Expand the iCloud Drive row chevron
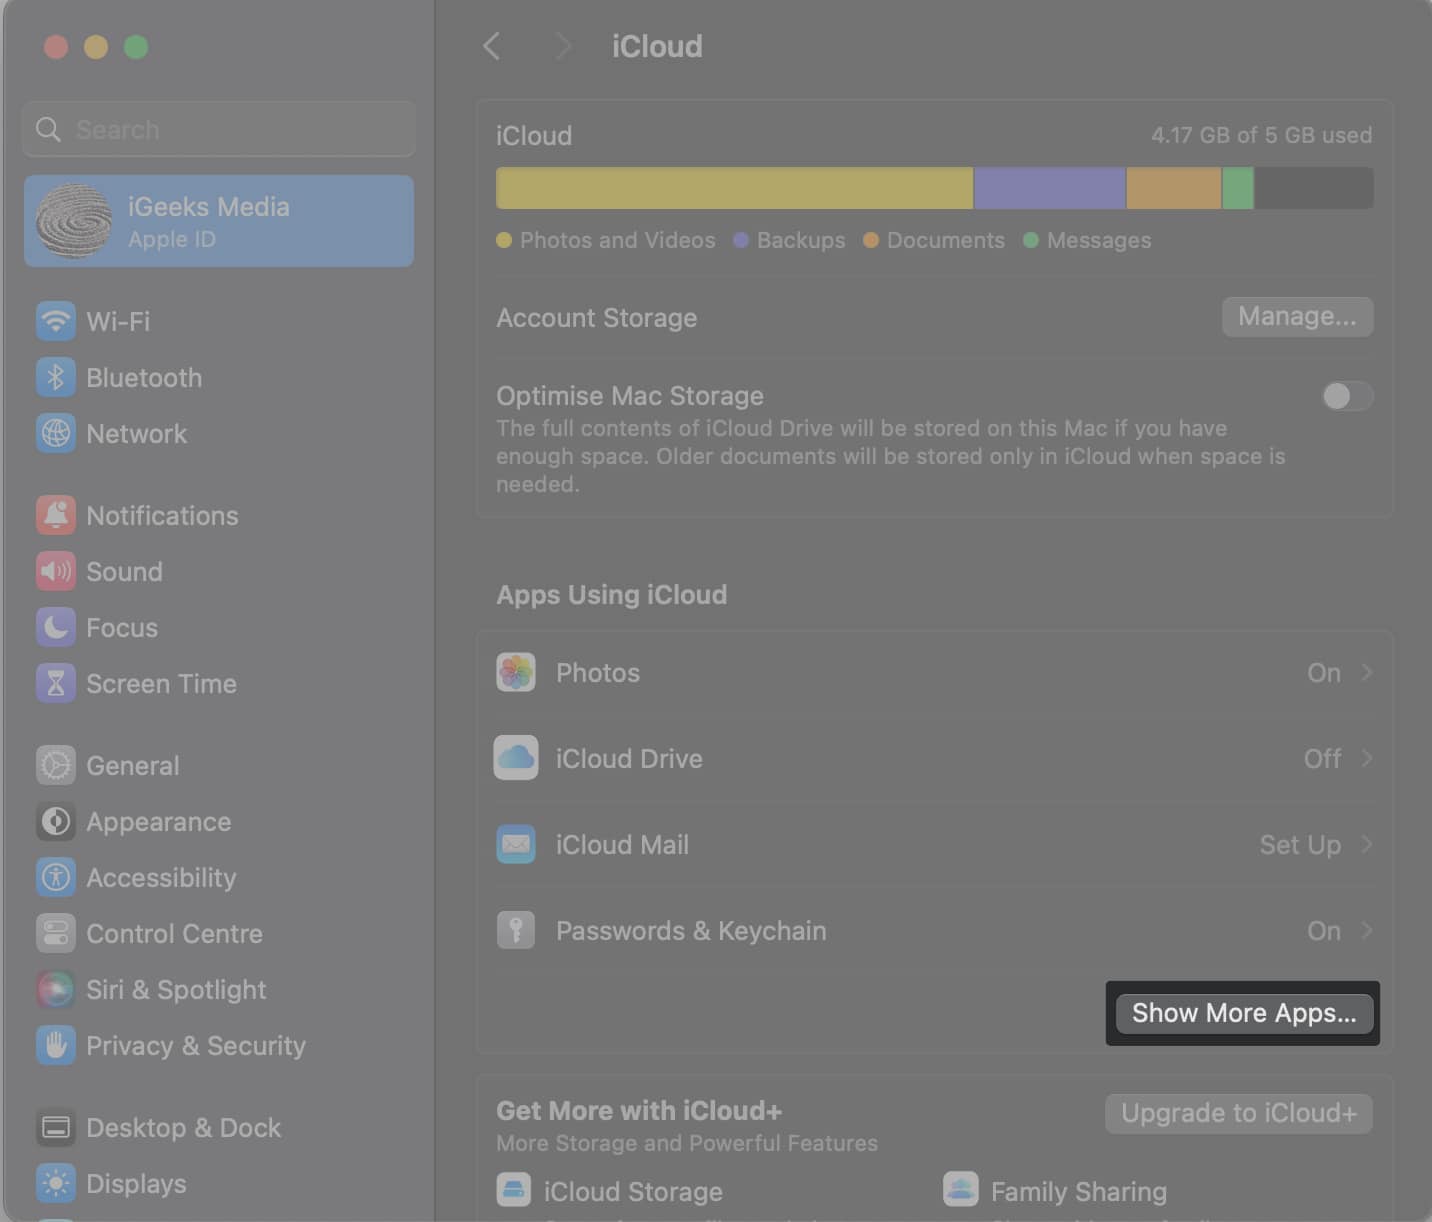Screen dimensions: 1432x1222 [1367, 758]
